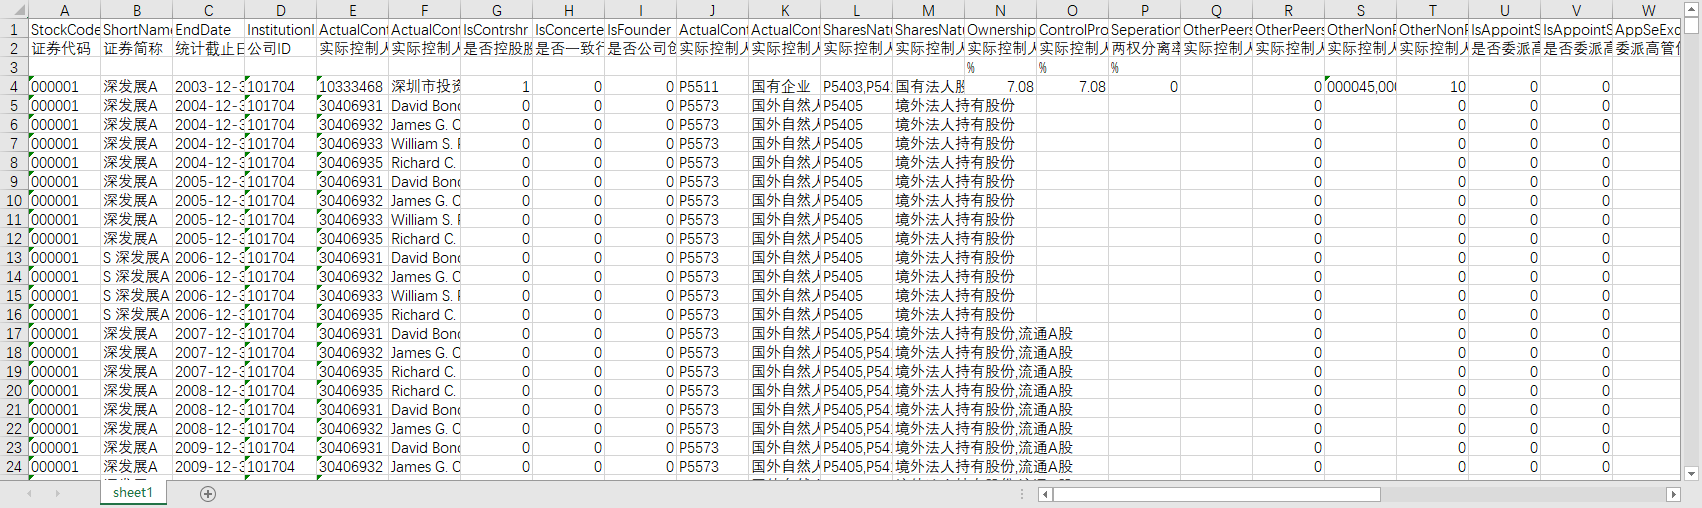Select column G header
This screenshot has width=1702, height=508.
[496, 10]
